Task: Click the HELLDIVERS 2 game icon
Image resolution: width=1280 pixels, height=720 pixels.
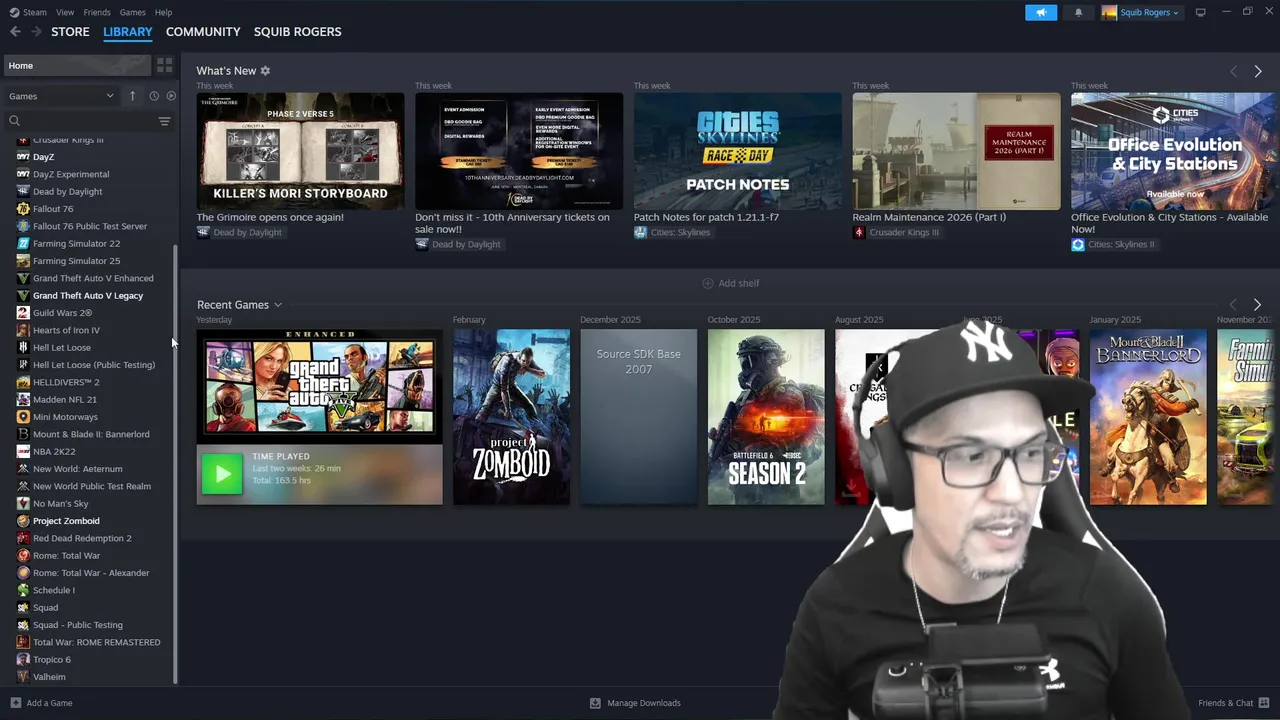Action: point(23,382)
